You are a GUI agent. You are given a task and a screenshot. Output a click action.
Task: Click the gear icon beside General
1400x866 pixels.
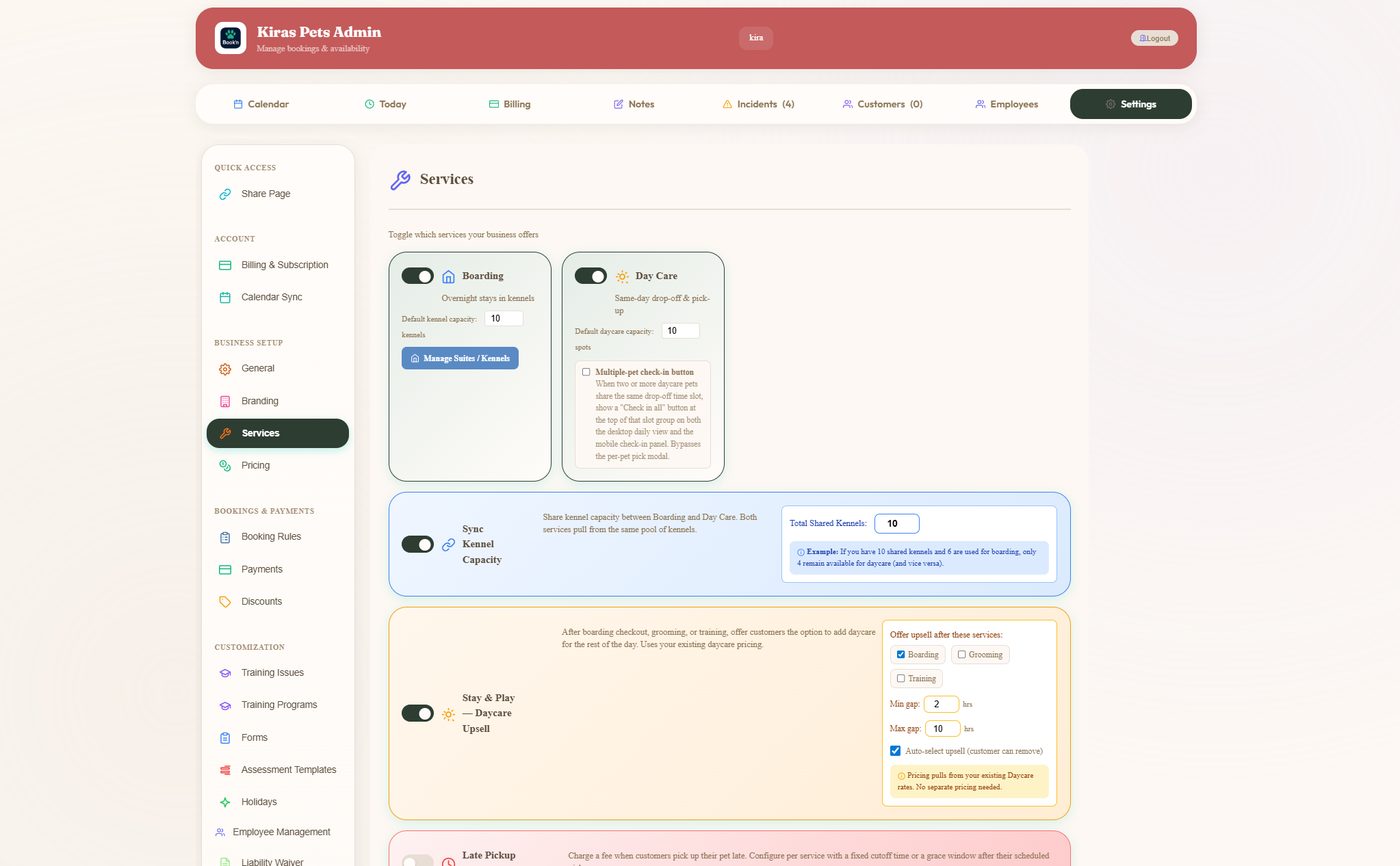pos(225,369)
